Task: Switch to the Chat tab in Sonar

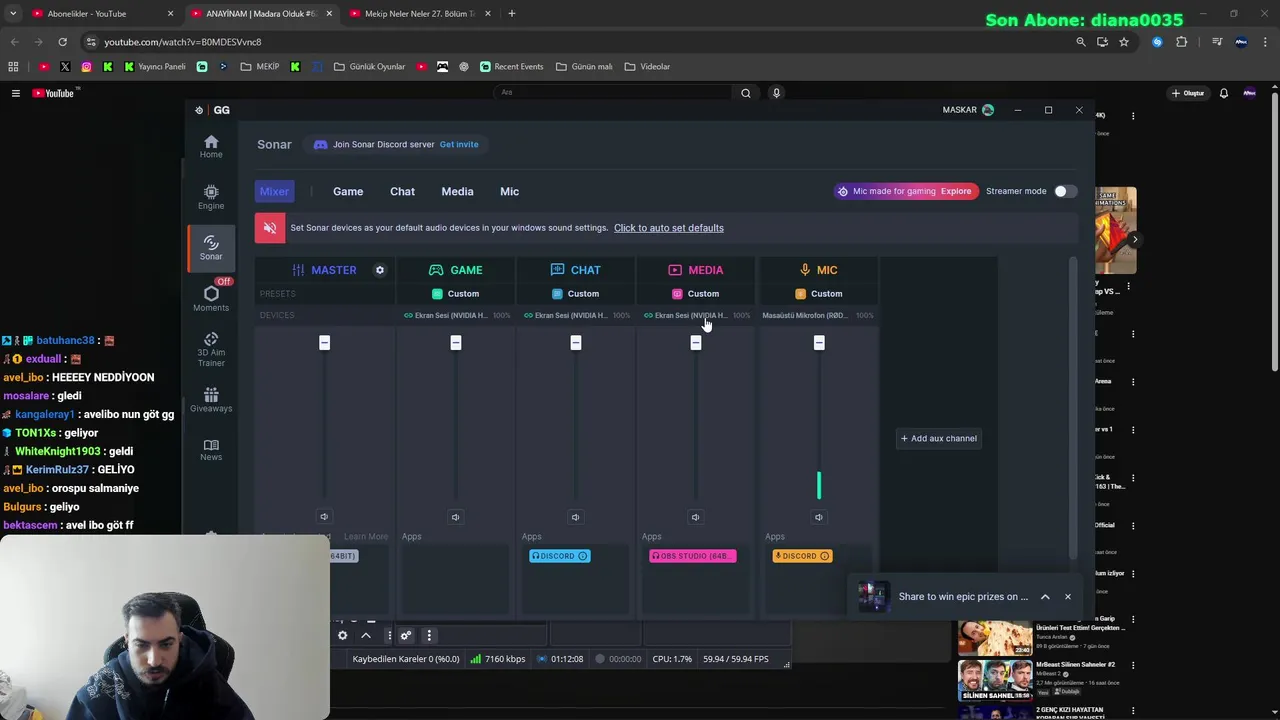Action: pyautogui.click(x=402, y=191)
